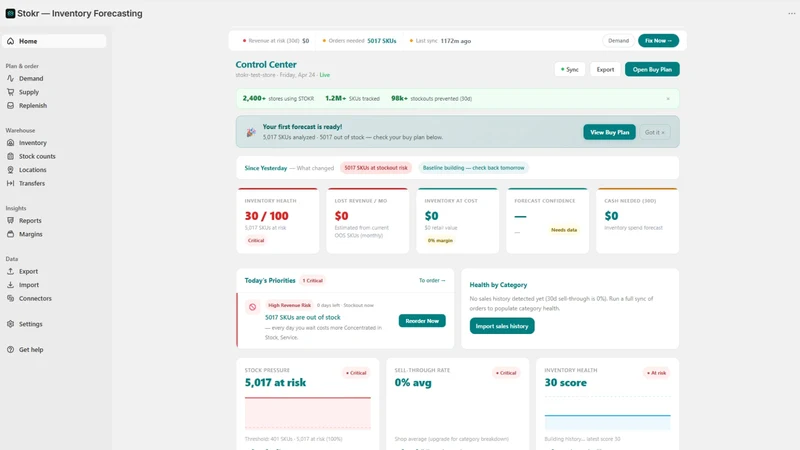
Task: Click the Fix Now button
Action: tap(658, 40)
